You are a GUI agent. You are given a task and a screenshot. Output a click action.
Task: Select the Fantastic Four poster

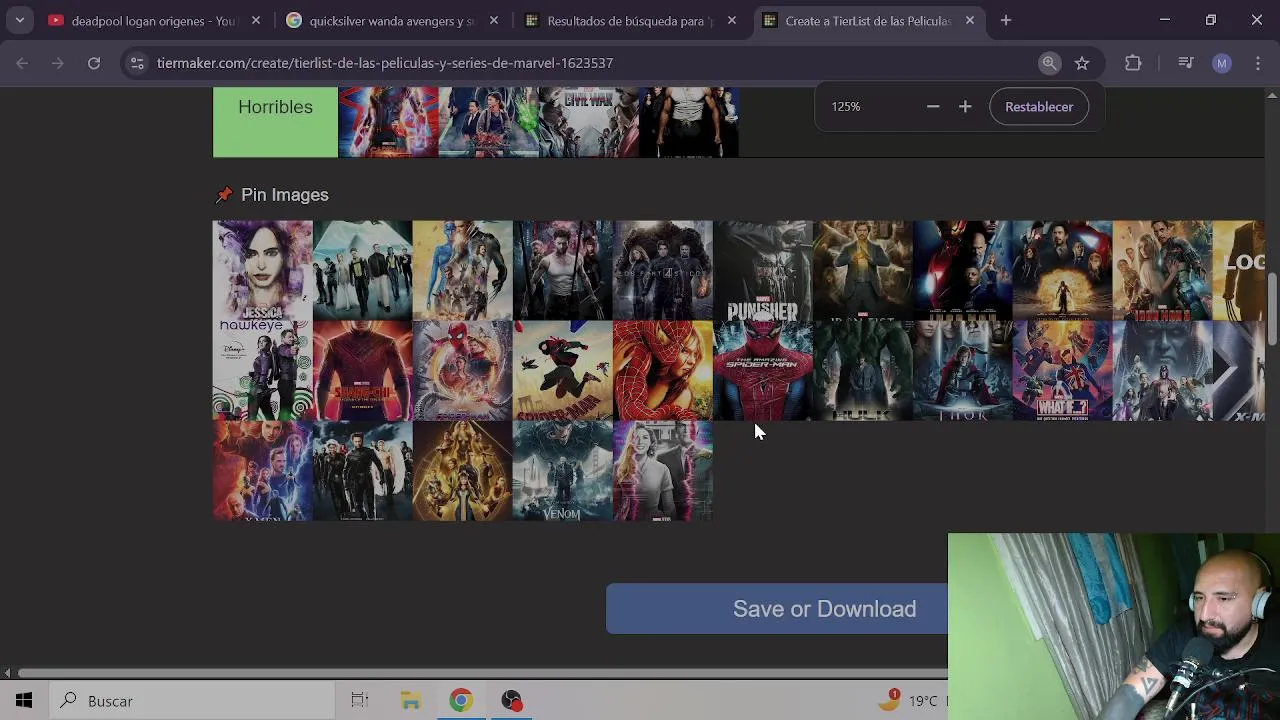click(663, 270)
